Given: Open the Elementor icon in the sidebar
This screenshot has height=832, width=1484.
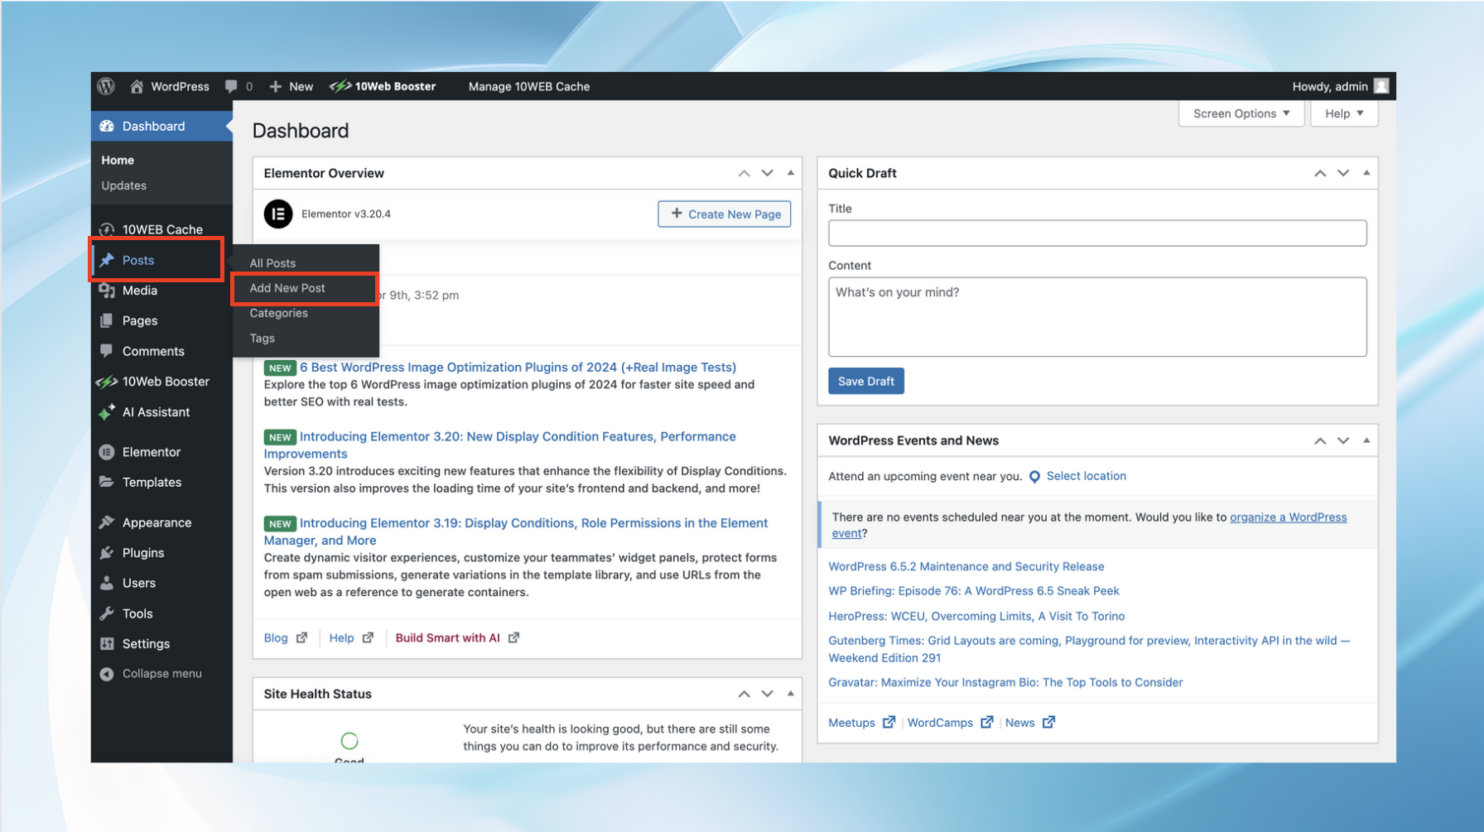Looking at the screenshot, I should [x=108, y=451].
